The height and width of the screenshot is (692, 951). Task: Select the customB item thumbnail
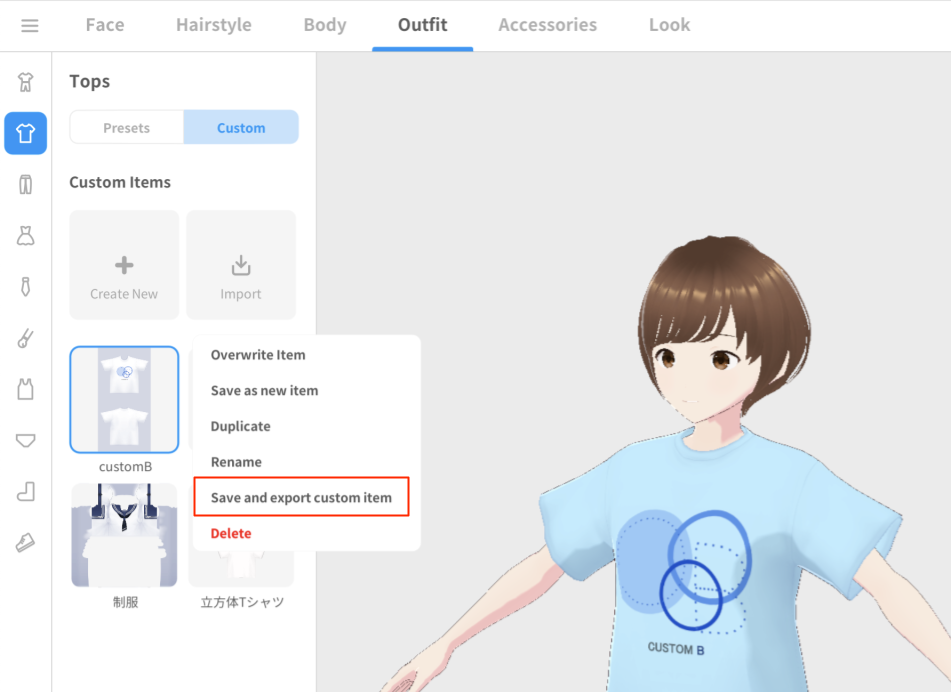pos(124,400)
